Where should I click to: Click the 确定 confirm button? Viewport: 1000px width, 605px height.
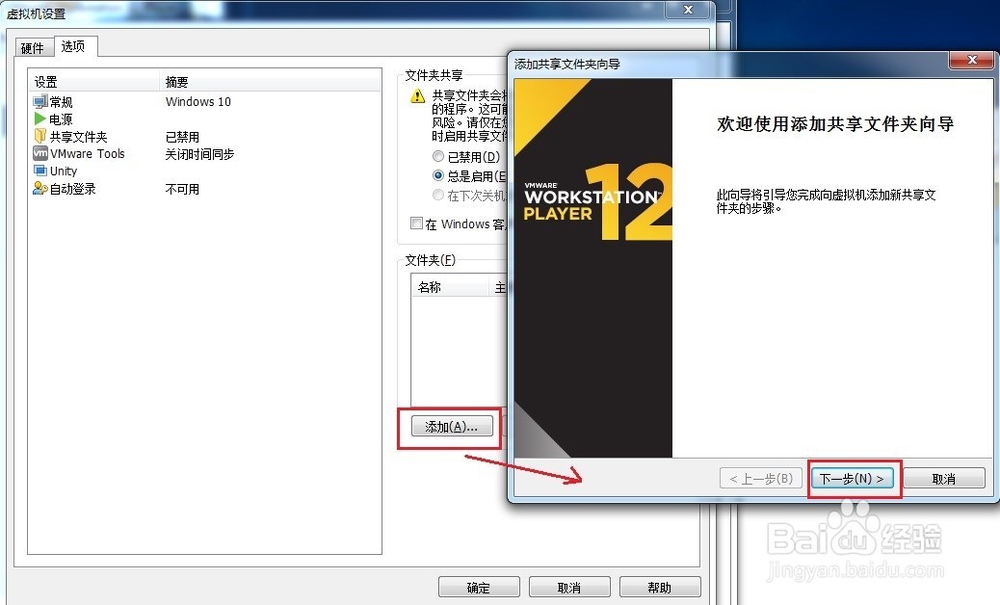479,587
